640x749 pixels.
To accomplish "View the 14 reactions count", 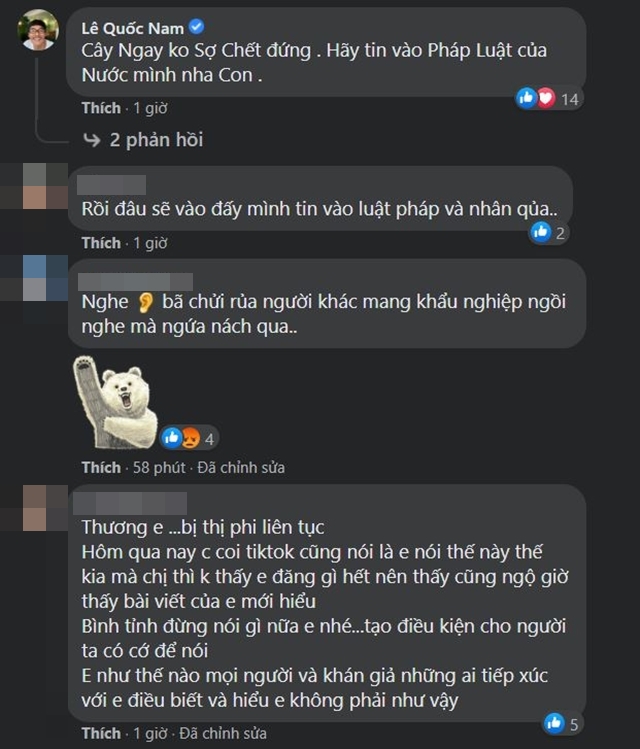I will pos(570,99).
